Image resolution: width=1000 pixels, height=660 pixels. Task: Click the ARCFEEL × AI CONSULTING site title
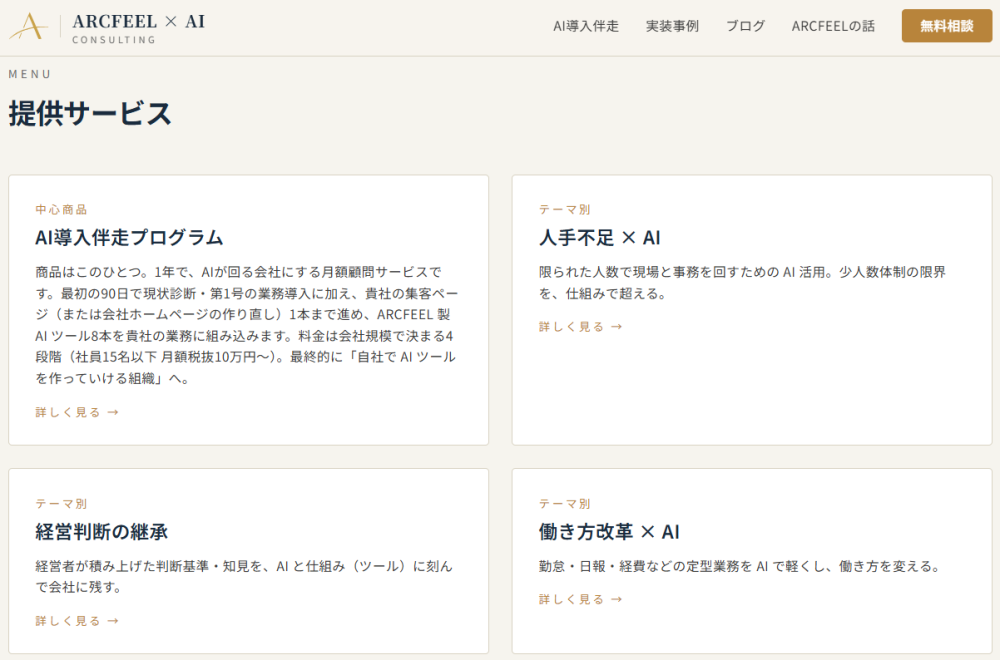pos(138,28)
